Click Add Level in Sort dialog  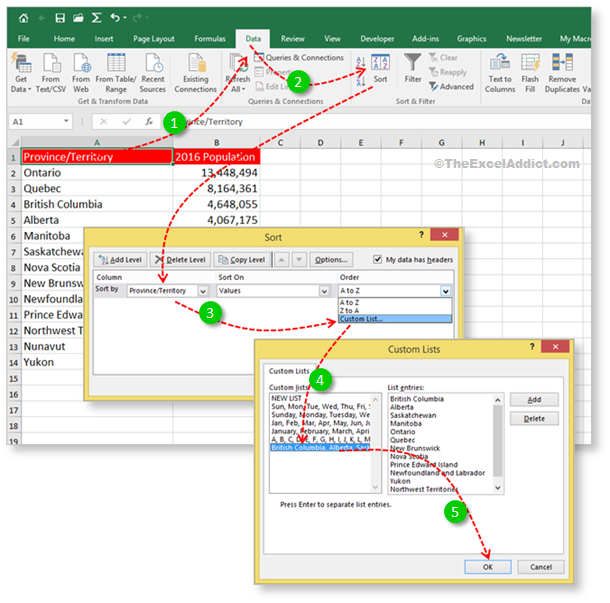pyautogui.click(x=120, y=259)
